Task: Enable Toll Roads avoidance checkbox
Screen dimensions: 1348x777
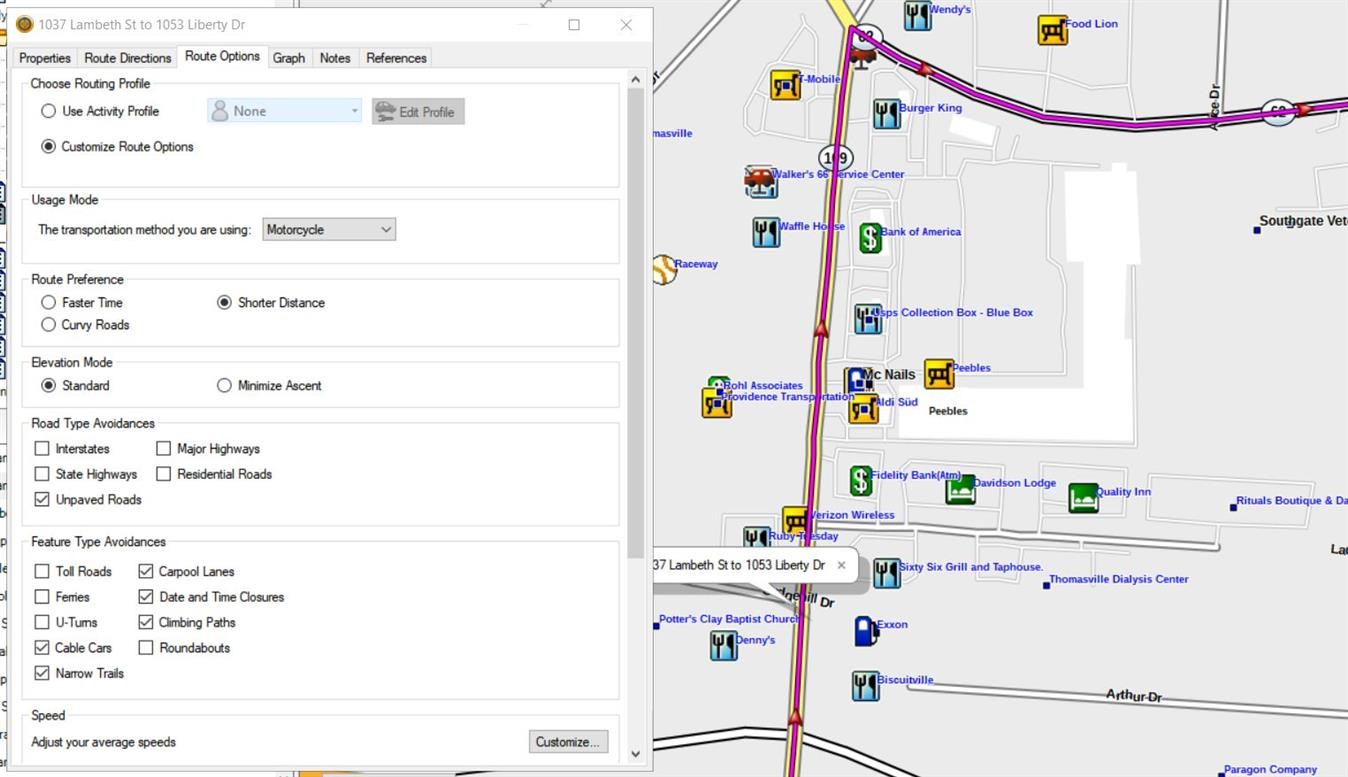Action: click(x=42, y=571)
